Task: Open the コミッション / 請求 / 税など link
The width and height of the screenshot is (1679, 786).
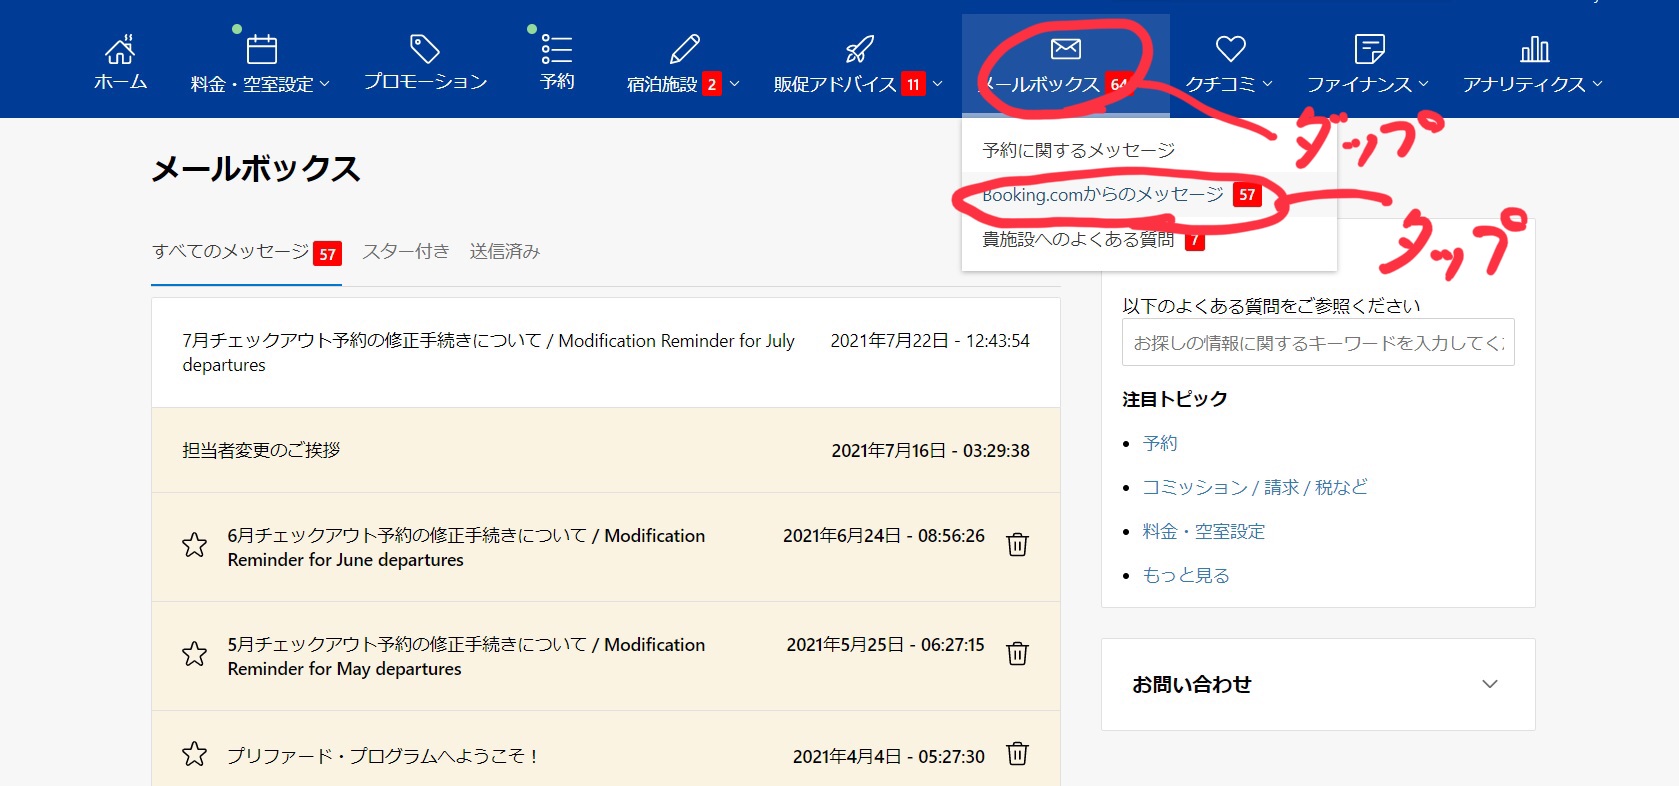Action: [1254, 487]
